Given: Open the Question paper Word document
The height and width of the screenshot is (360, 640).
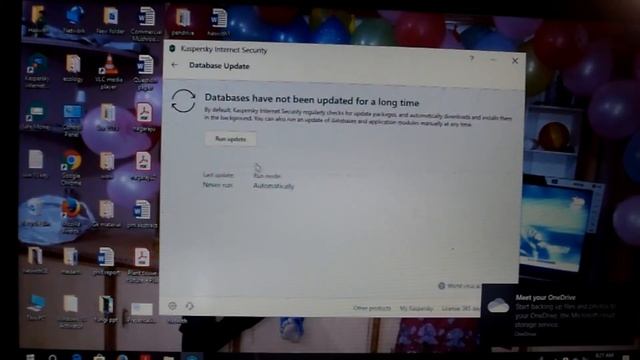Looking at the screenshot, I should click(x=145, y=72).
